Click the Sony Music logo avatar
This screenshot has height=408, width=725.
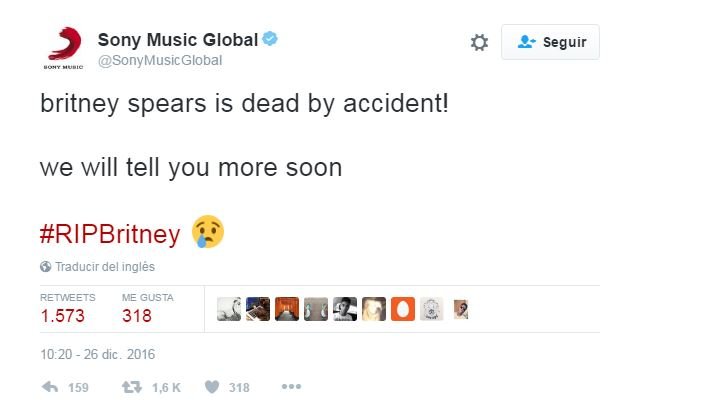63,47
